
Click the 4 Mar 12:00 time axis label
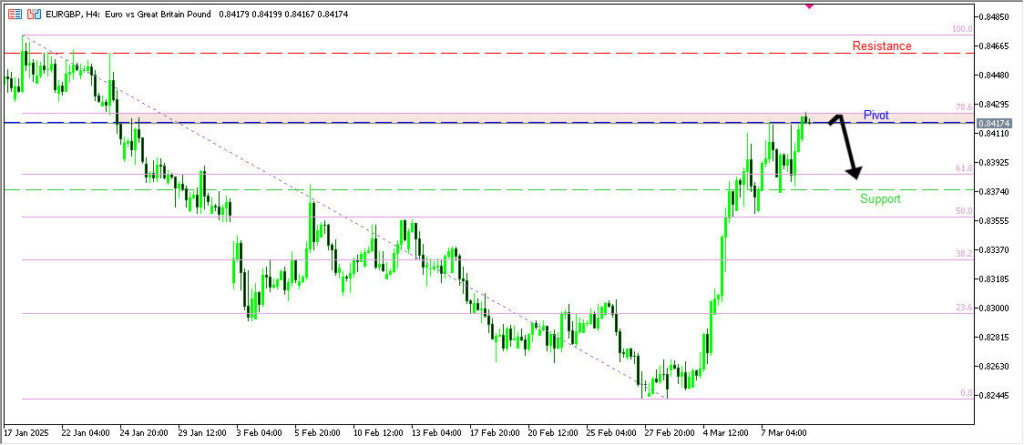[724, 434]
